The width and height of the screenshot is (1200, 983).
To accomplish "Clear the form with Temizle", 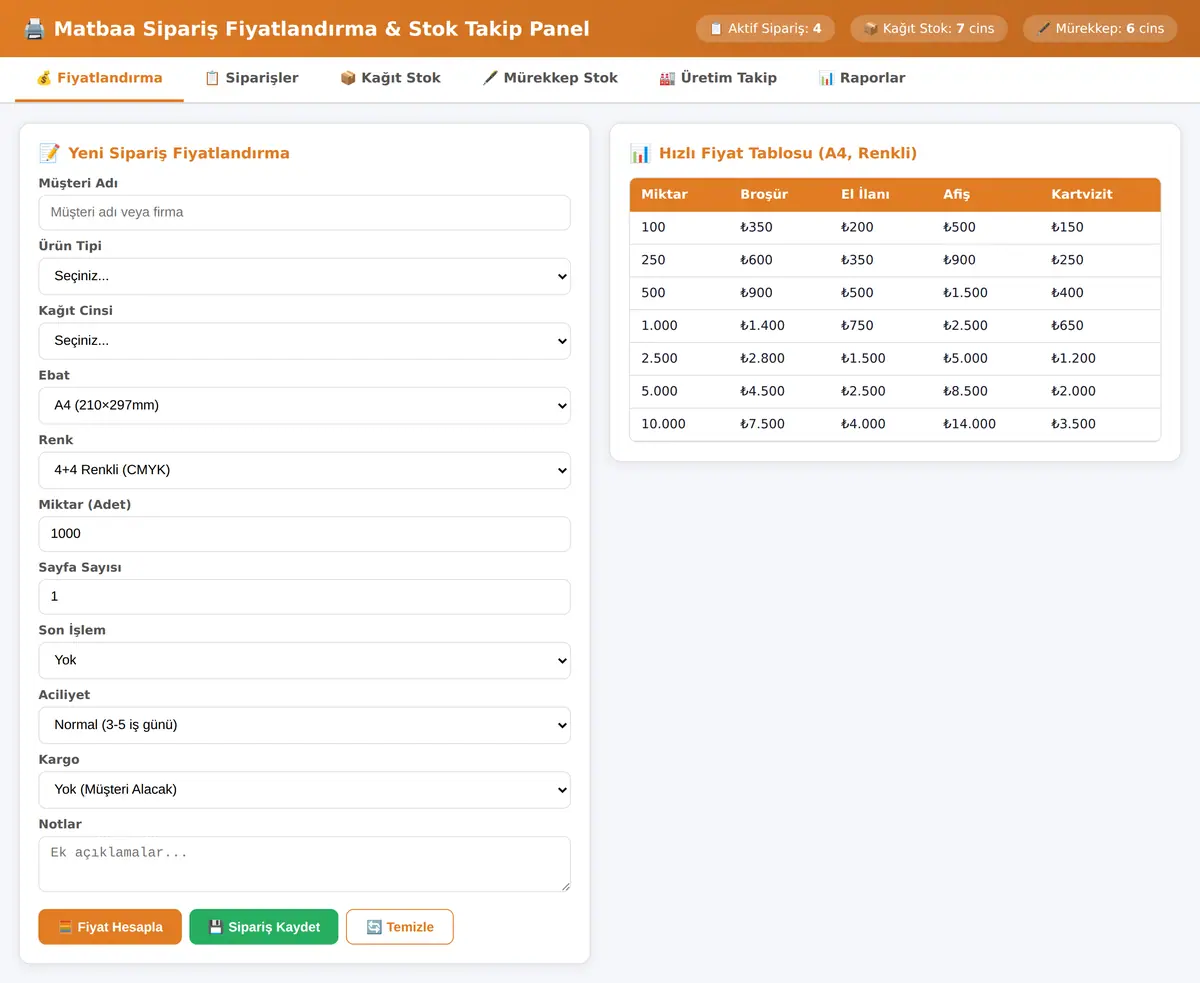I will [x=400, y=927].
